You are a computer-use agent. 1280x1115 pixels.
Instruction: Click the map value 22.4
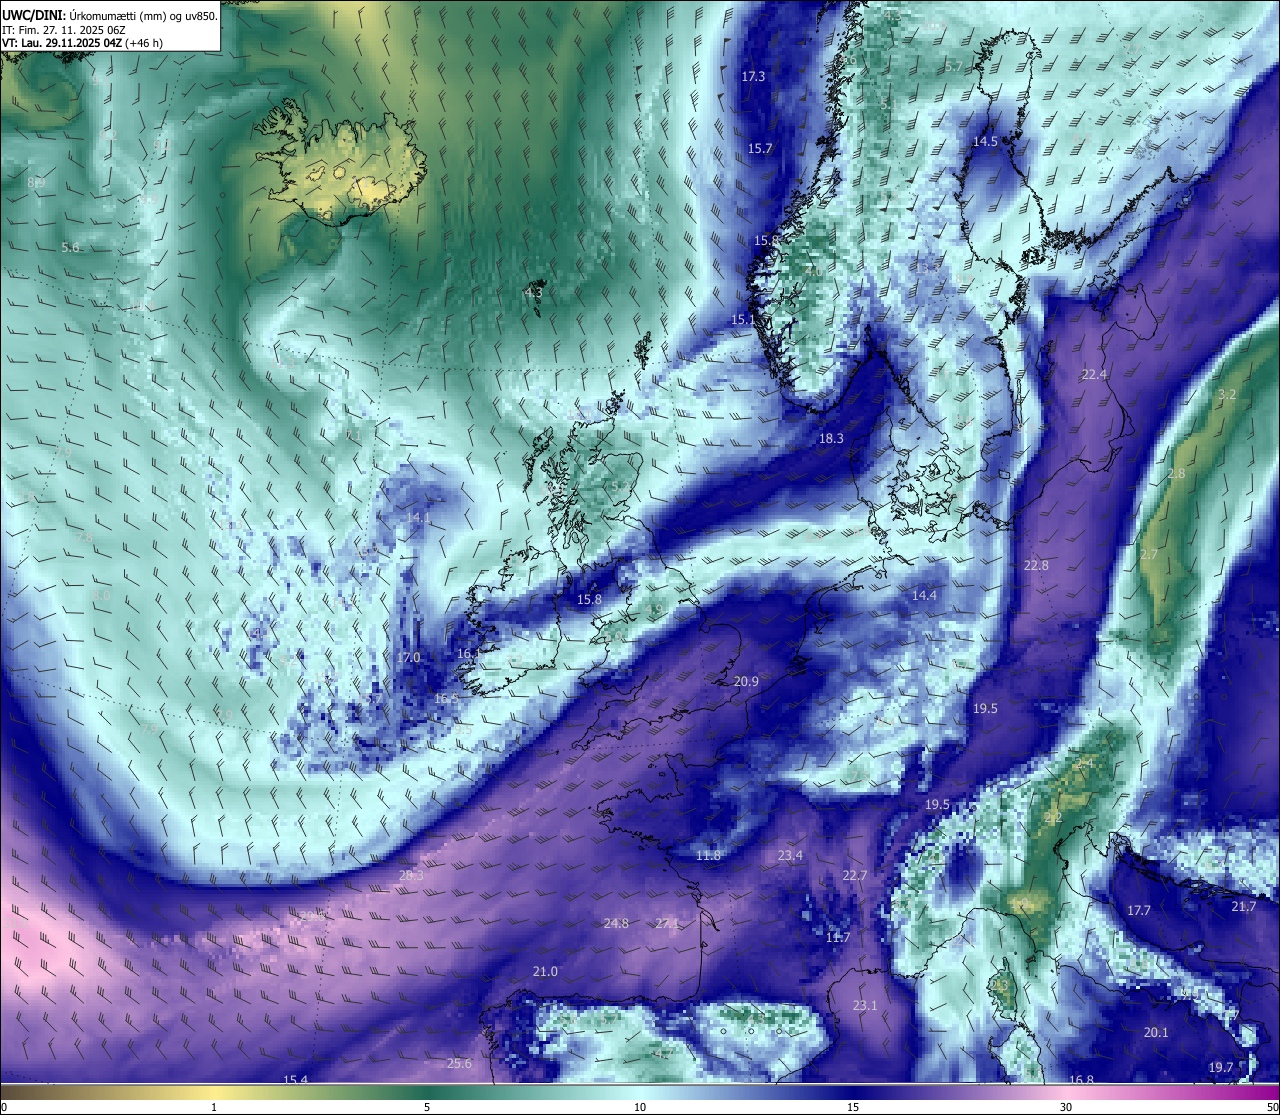(x=1094, y=375)
